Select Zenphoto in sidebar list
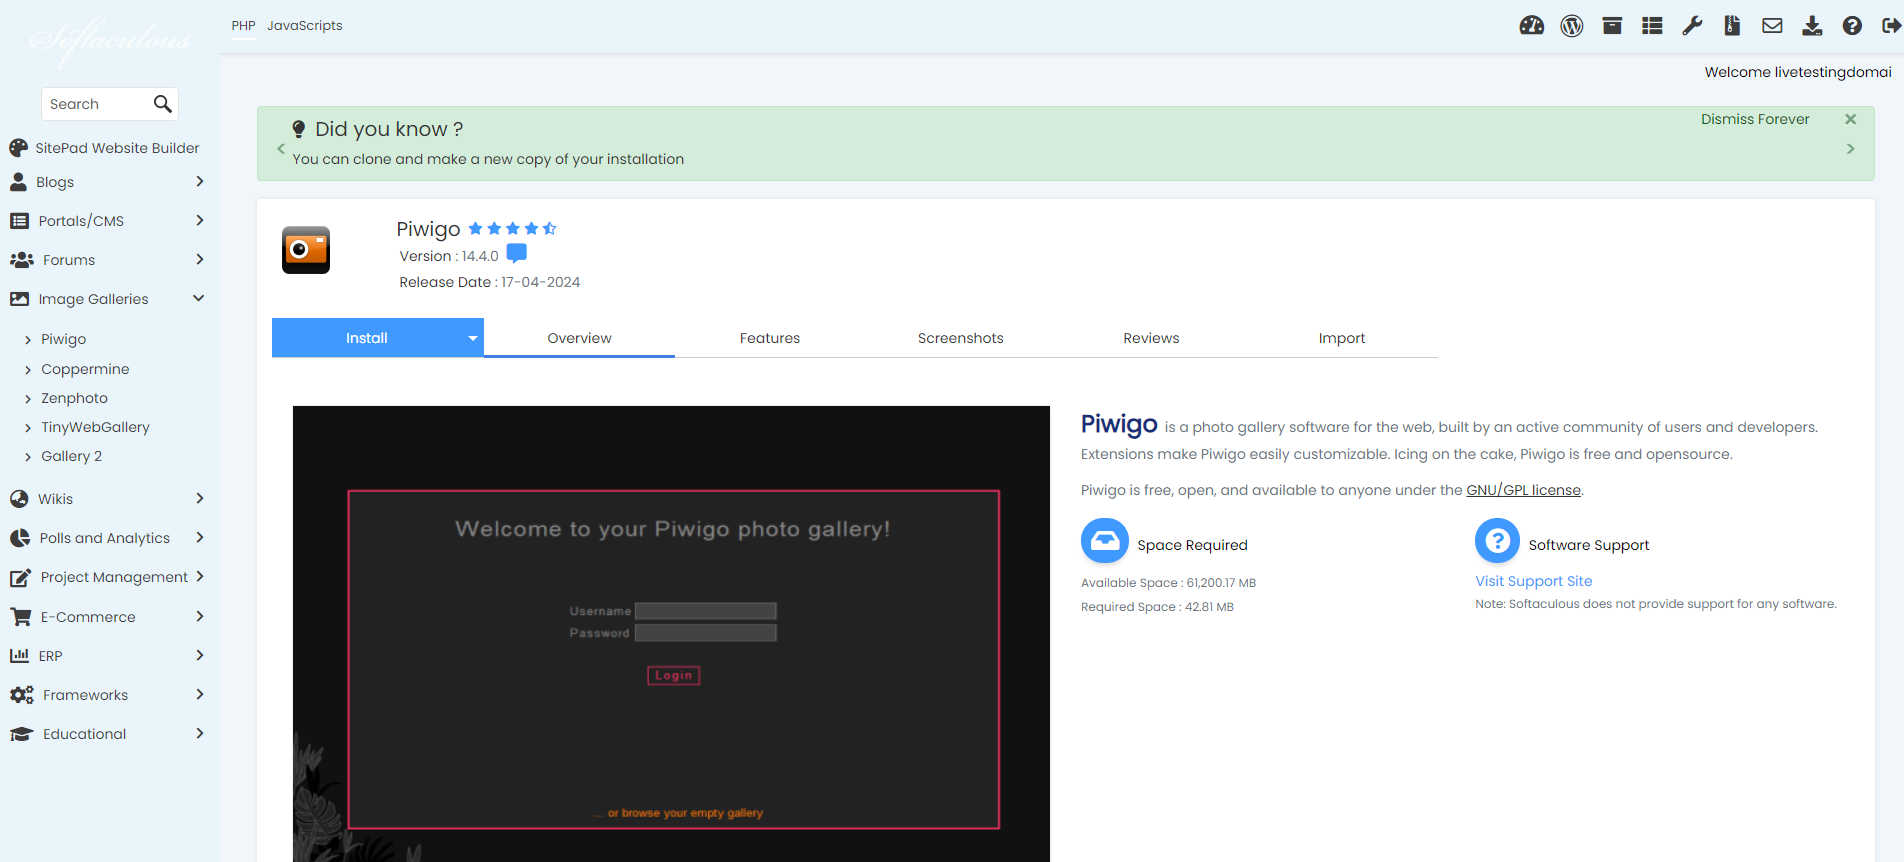 (74, 398)
